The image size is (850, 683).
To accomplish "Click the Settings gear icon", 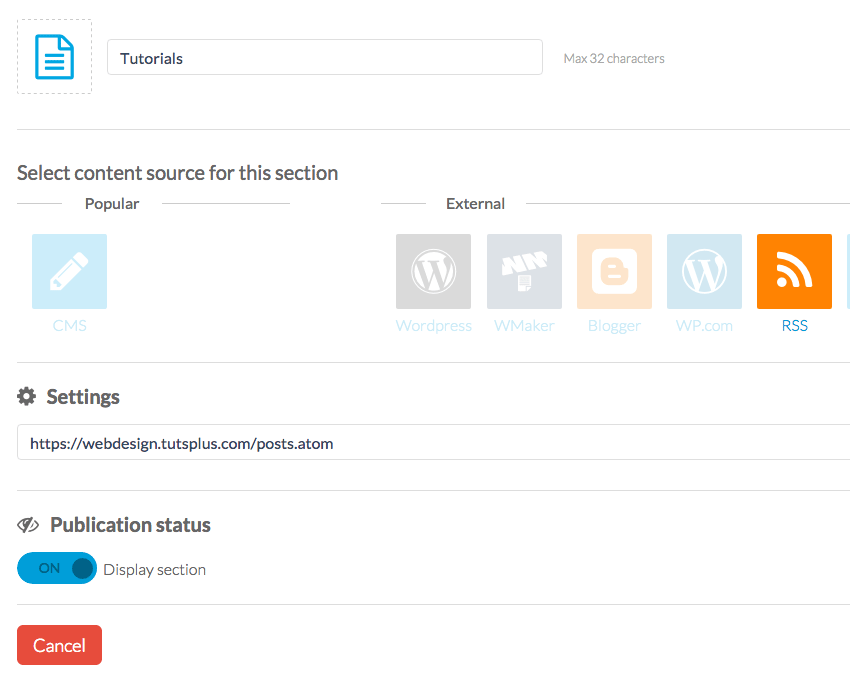I will point(27,397).
